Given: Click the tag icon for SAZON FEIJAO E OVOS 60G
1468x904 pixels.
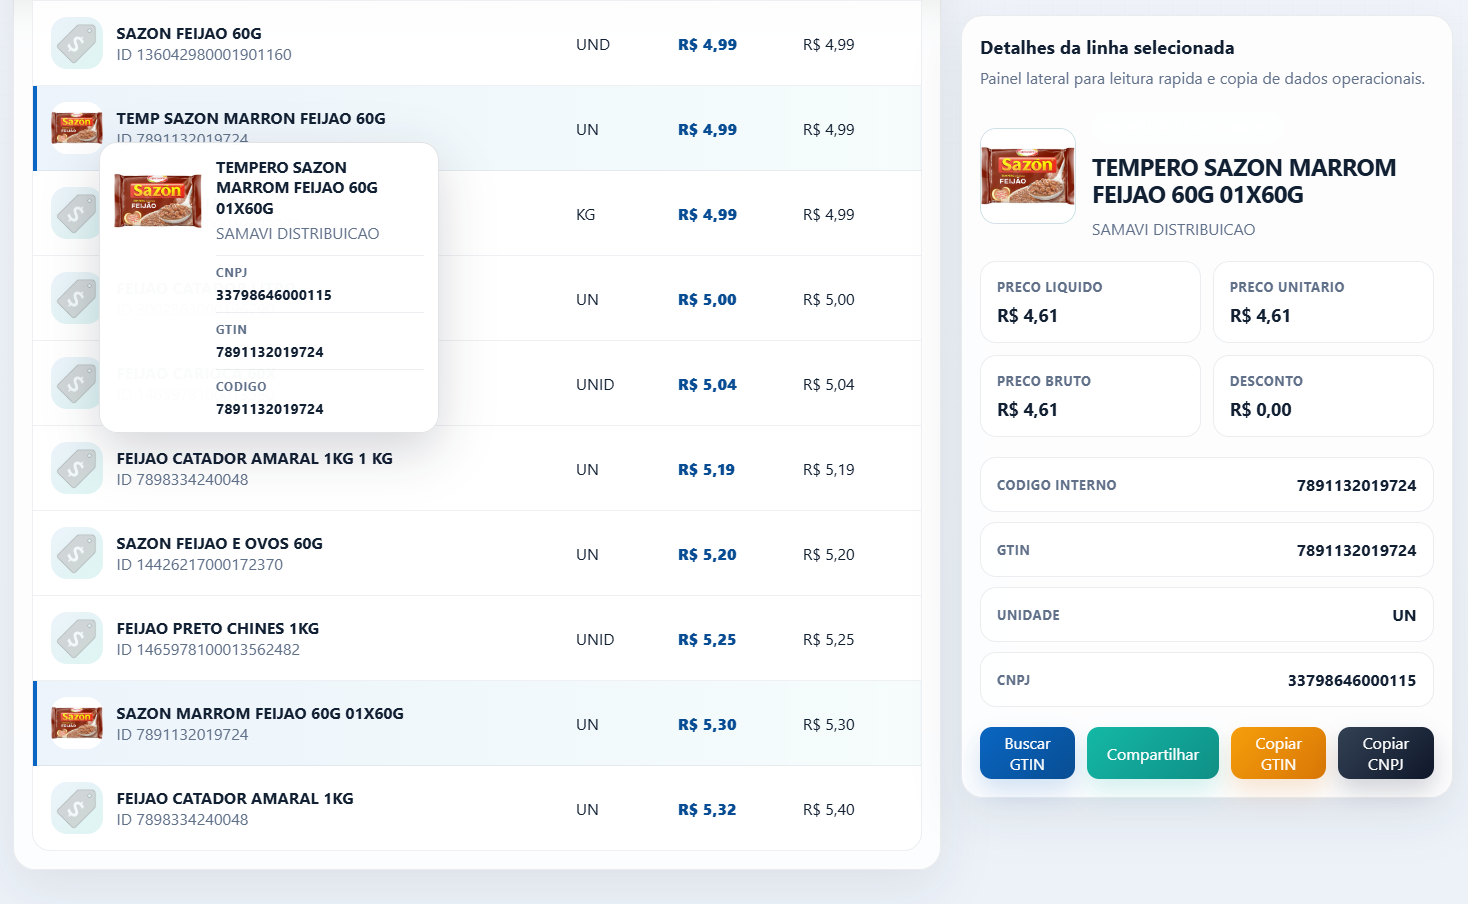Looking at the screenshot, I should click(77, 553).
